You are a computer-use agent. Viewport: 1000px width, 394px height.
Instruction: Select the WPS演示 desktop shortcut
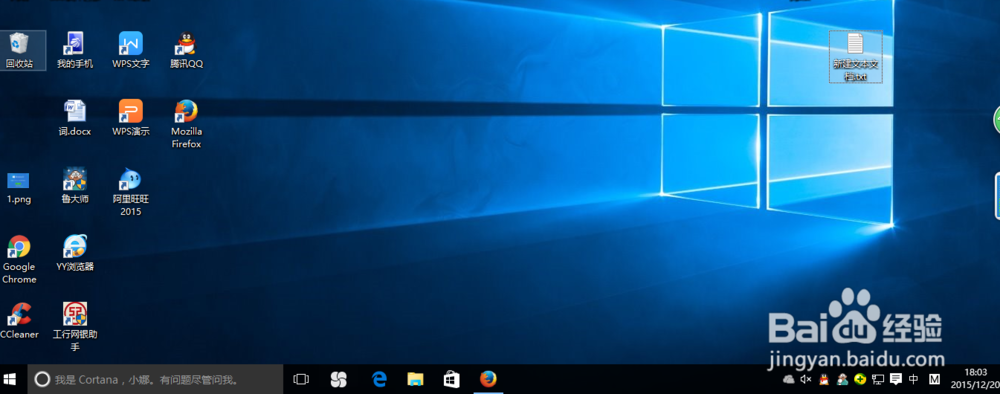pos(131,118)
